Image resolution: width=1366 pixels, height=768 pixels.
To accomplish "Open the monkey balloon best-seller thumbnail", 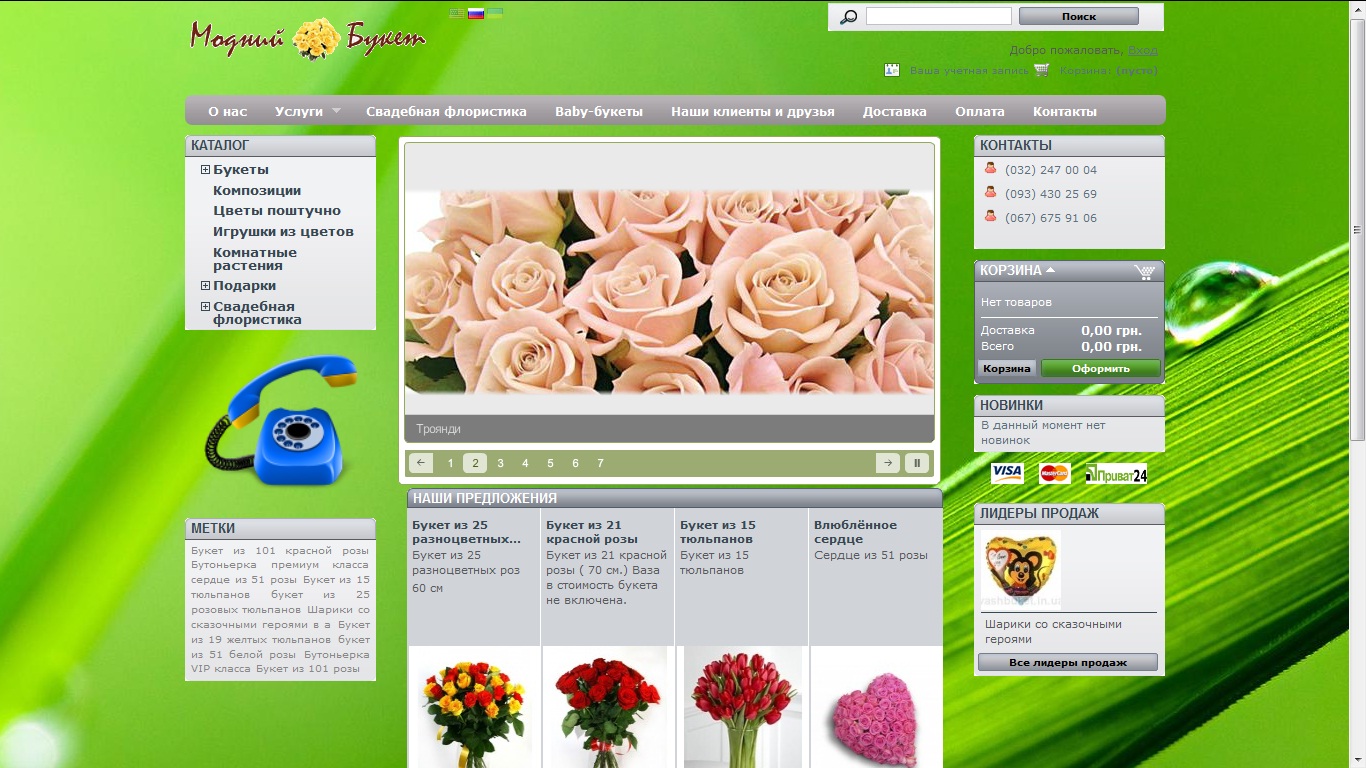I will [x=1020, y=569].
